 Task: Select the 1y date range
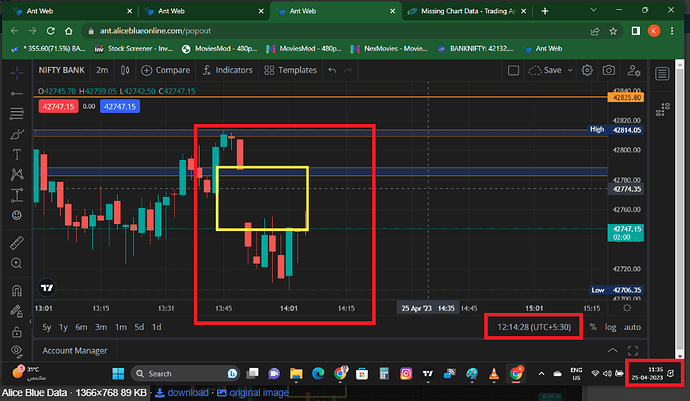pyautogui.click(x=63, y=327)
